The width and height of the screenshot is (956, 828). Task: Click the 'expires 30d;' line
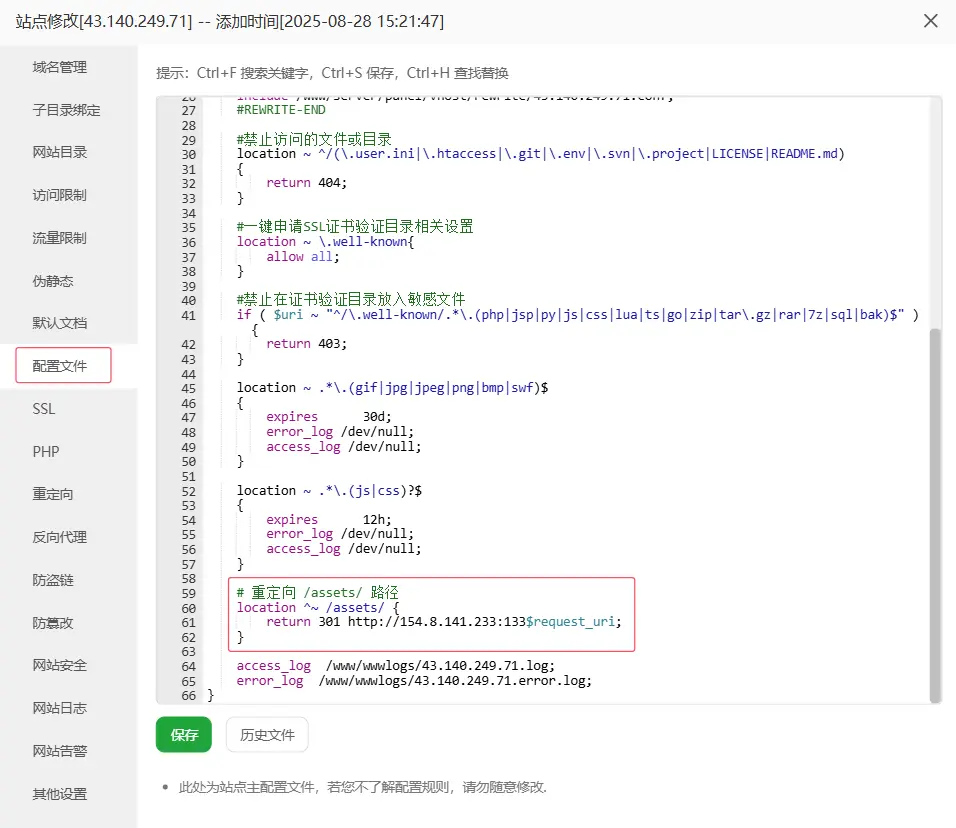(329, 417)
